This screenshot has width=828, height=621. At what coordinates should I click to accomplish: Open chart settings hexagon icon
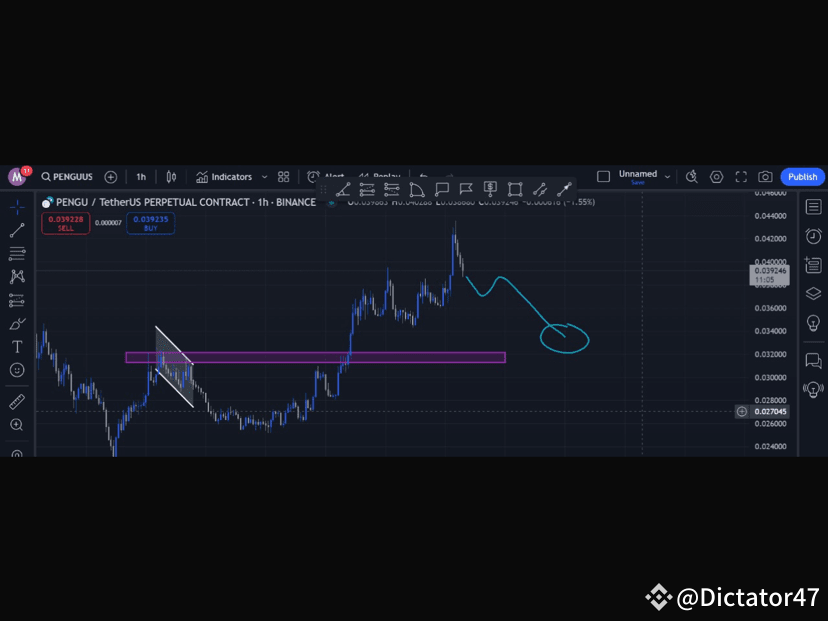[x=716, y=177]
